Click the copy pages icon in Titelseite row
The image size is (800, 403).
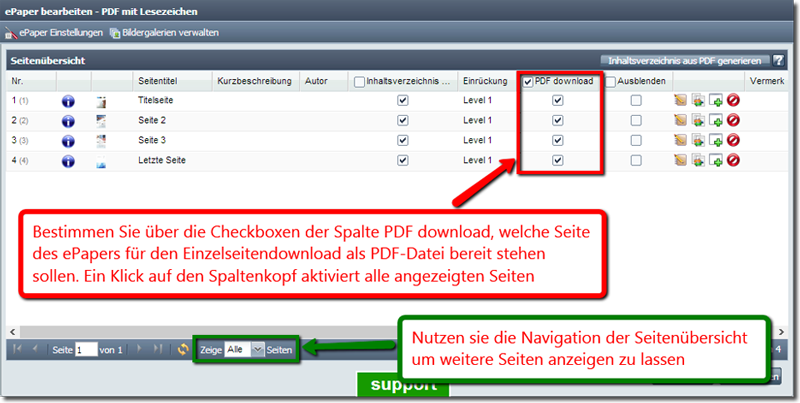(698, 100)
